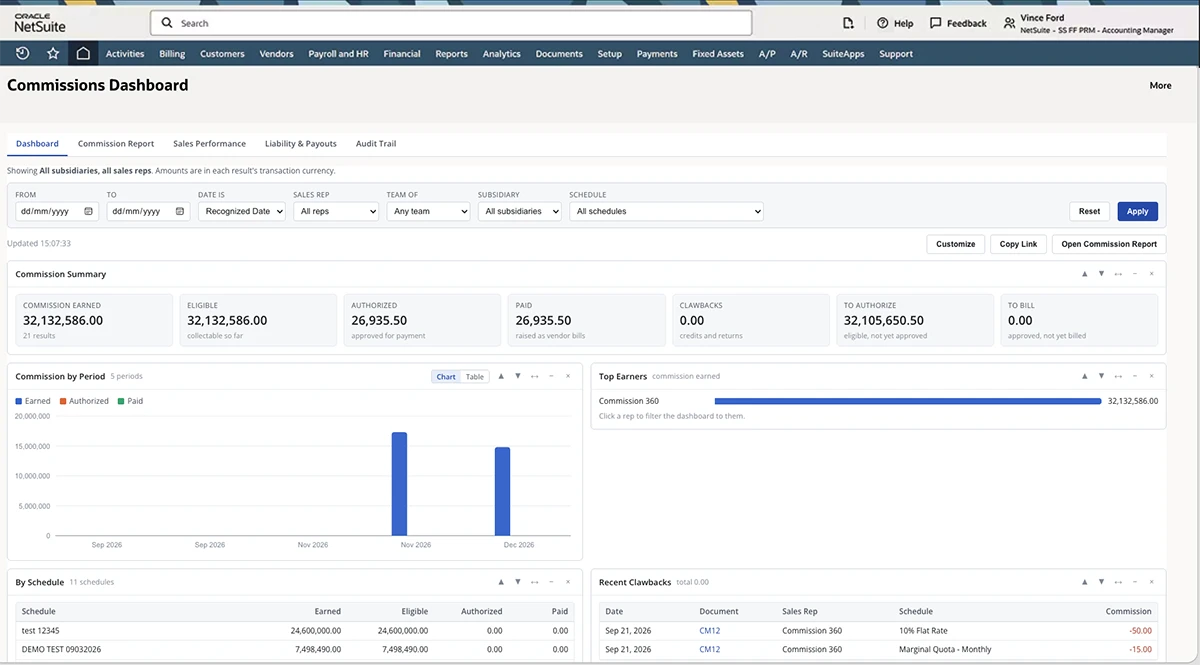Image resolution: width=1200 pixels, height=665 pixels.
Task: Toggle width of Commission by Period panel
Action: tap(534, 376)
